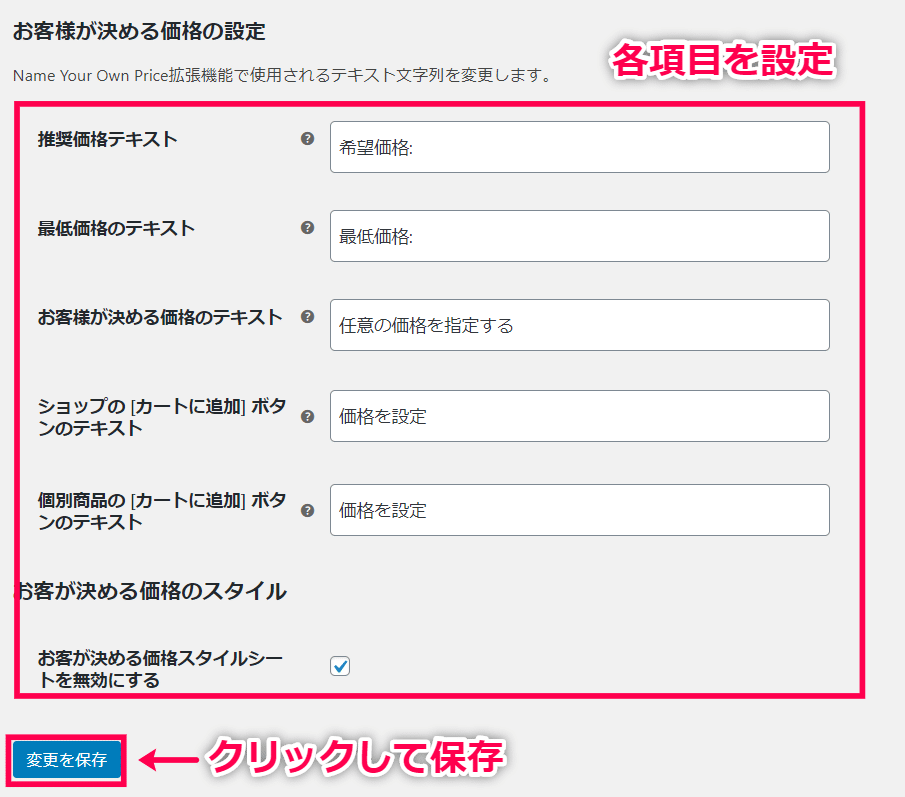Click the shop add-to-cart 価格を設定 field
The height and width of the screenshot is (797, 905).
pyautogui.click(x=579, y=416)
